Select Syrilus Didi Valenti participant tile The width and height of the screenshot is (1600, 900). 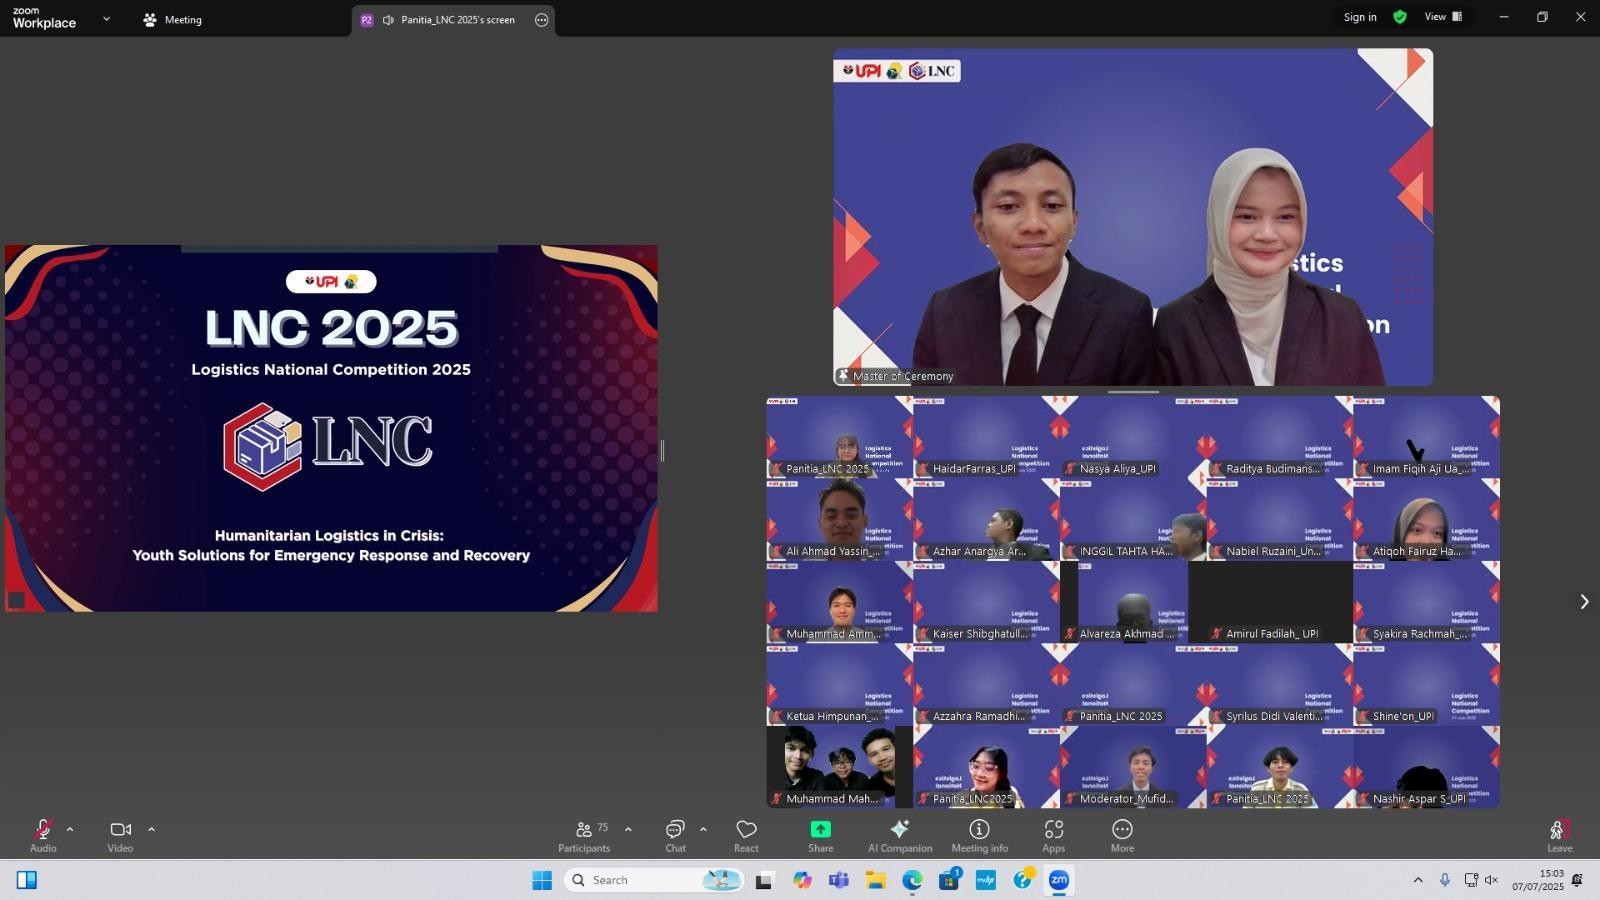pos(1279,685)
